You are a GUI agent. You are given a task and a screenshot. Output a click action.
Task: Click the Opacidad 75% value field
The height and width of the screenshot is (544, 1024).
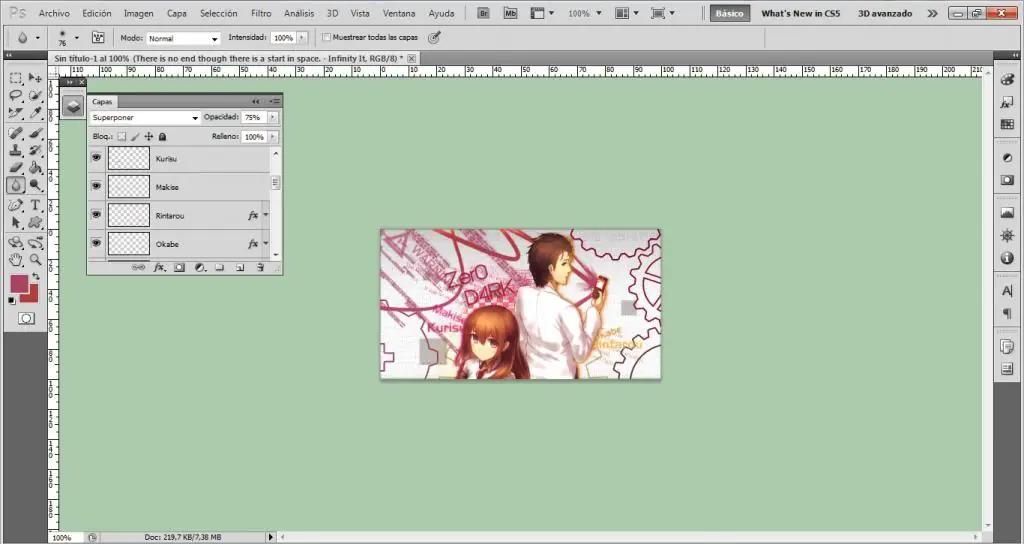coord(254,118)
